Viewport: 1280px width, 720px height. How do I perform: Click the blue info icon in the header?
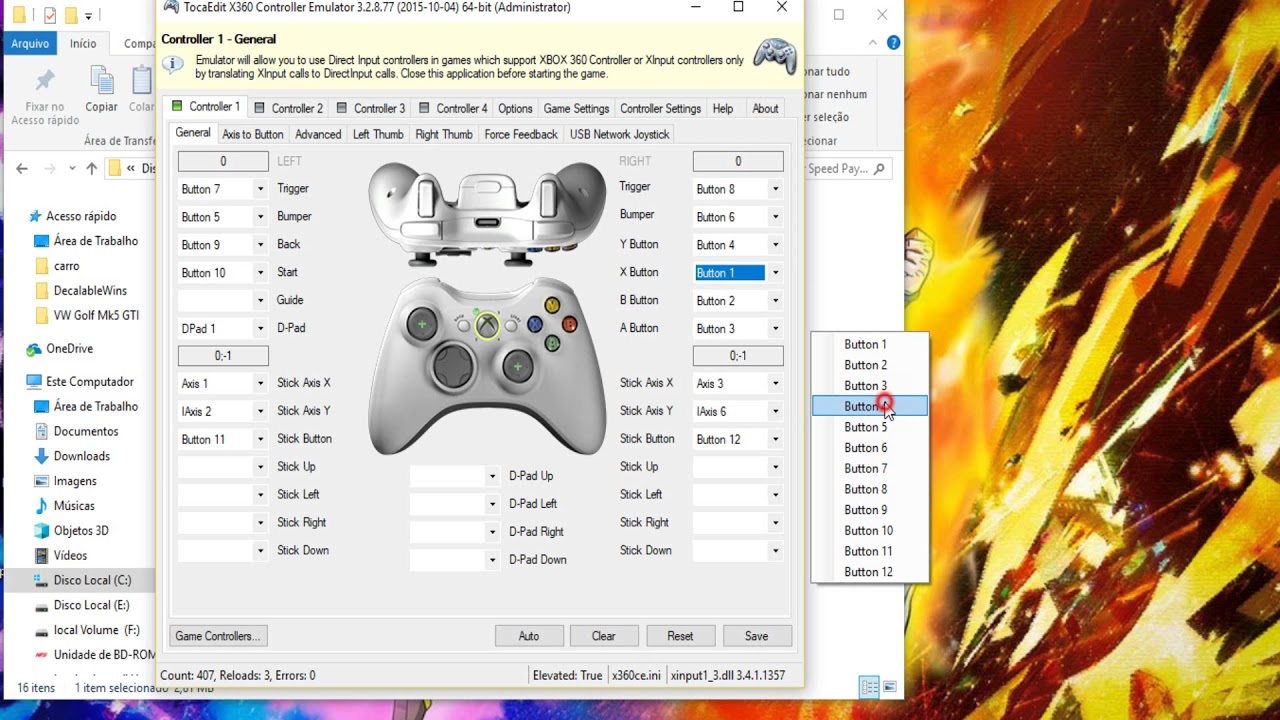173,64
